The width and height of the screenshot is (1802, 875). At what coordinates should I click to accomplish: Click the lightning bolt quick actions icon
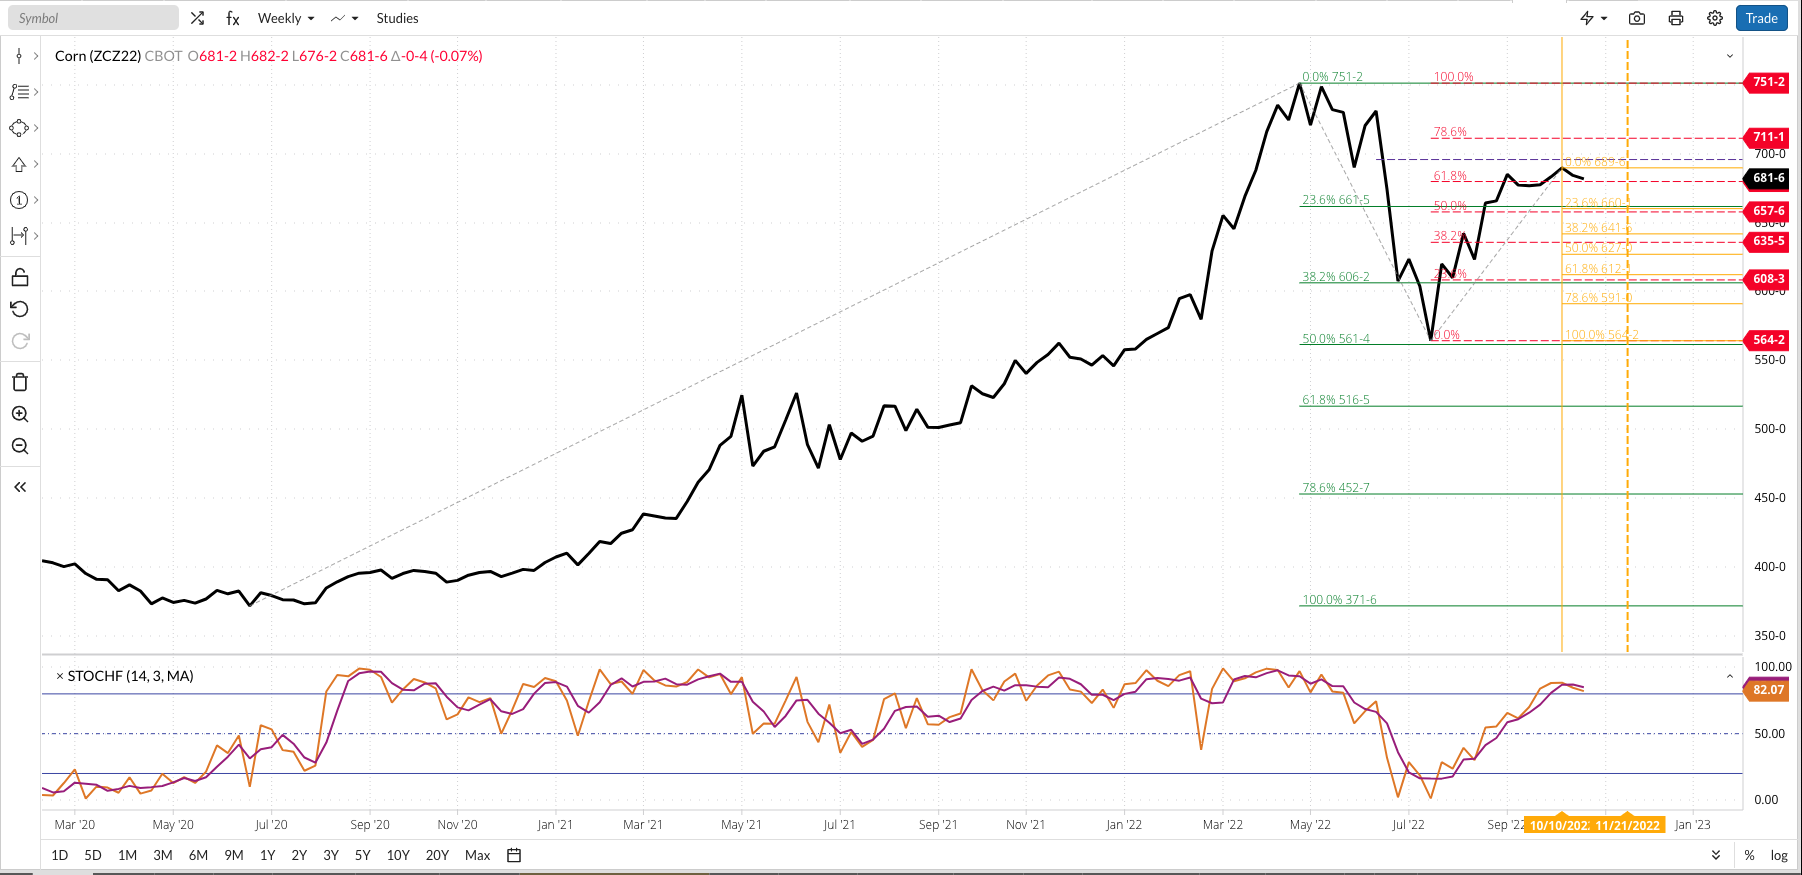click(1587, 18)
